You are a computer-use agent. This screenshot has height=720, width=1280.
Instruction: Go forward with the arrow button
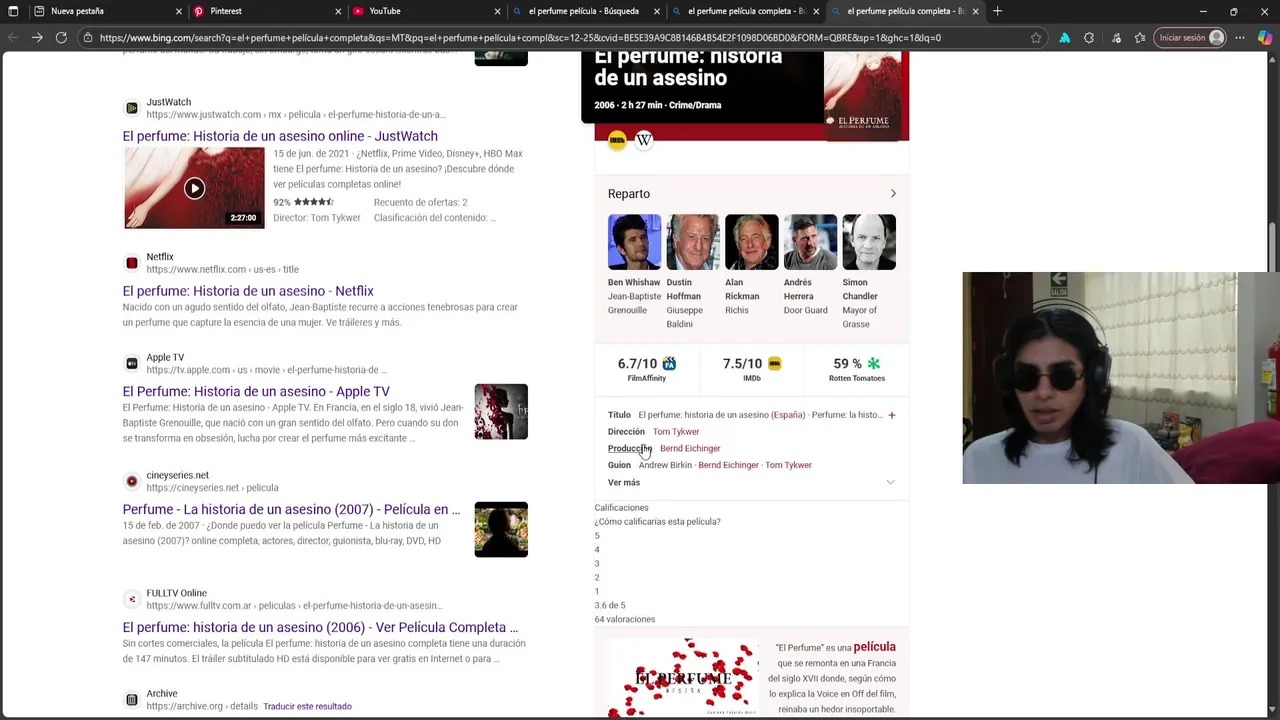coord(37,38)
